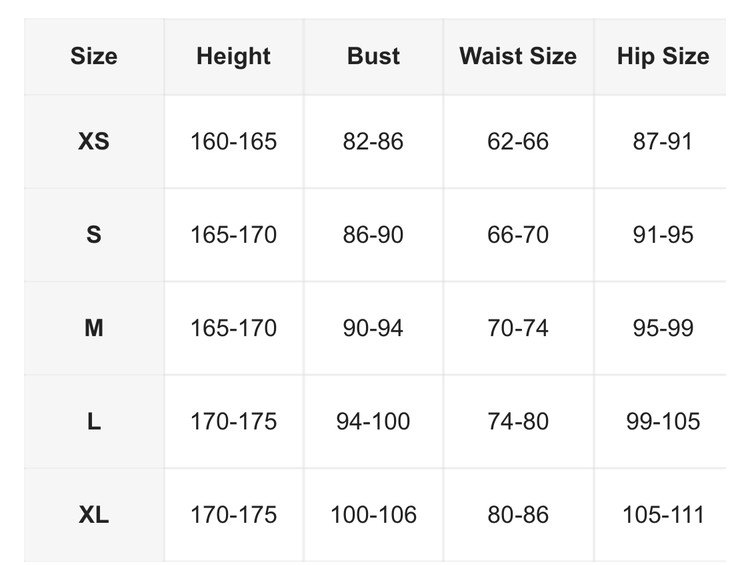Image resolution: width=750 pixels, height=565 pixels.
Task: Select the 91-95 hip size cell
Action: [663, 235]
